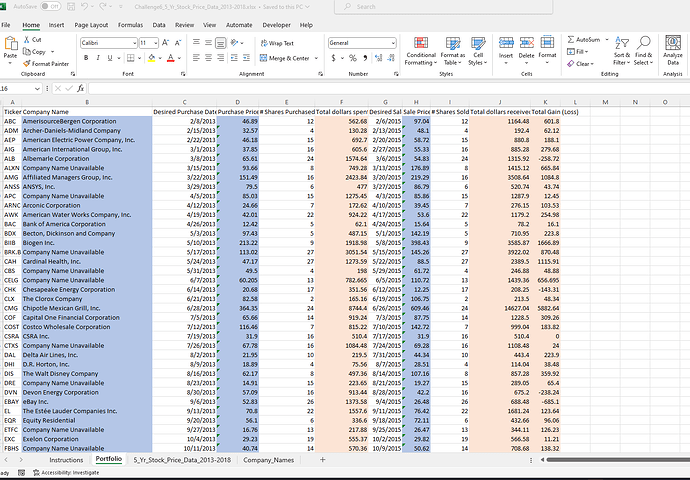This screenshot has height=480, width=690.
Task: Toggle Underline formatting
Action: 110,58
